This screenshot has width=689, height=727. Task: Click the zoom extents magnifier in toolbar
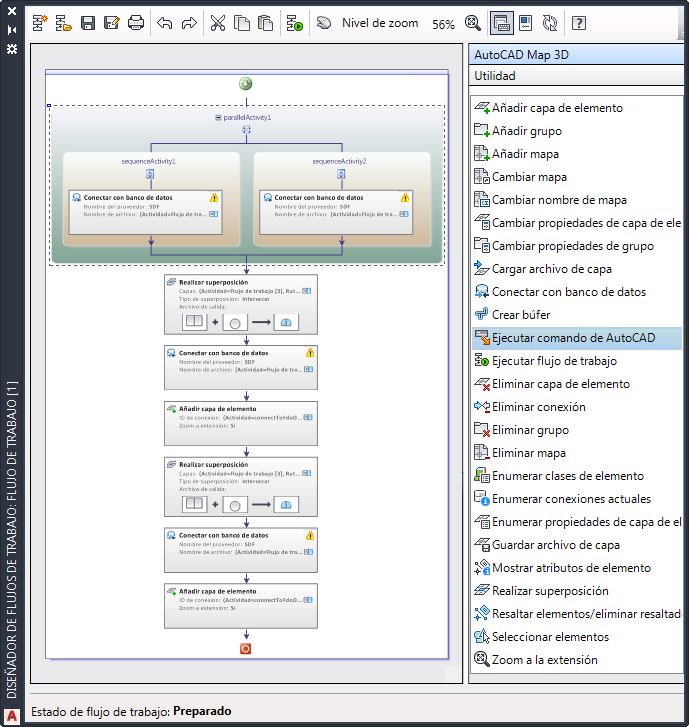coord(472,23)
